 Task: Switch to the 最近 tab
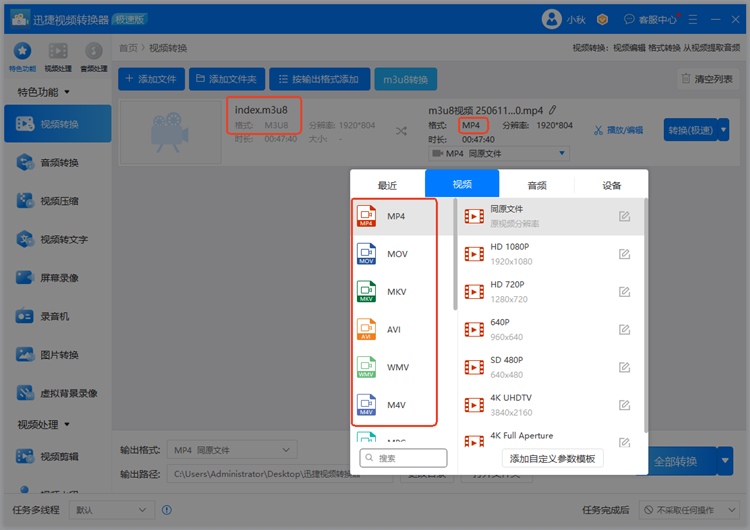387,185
